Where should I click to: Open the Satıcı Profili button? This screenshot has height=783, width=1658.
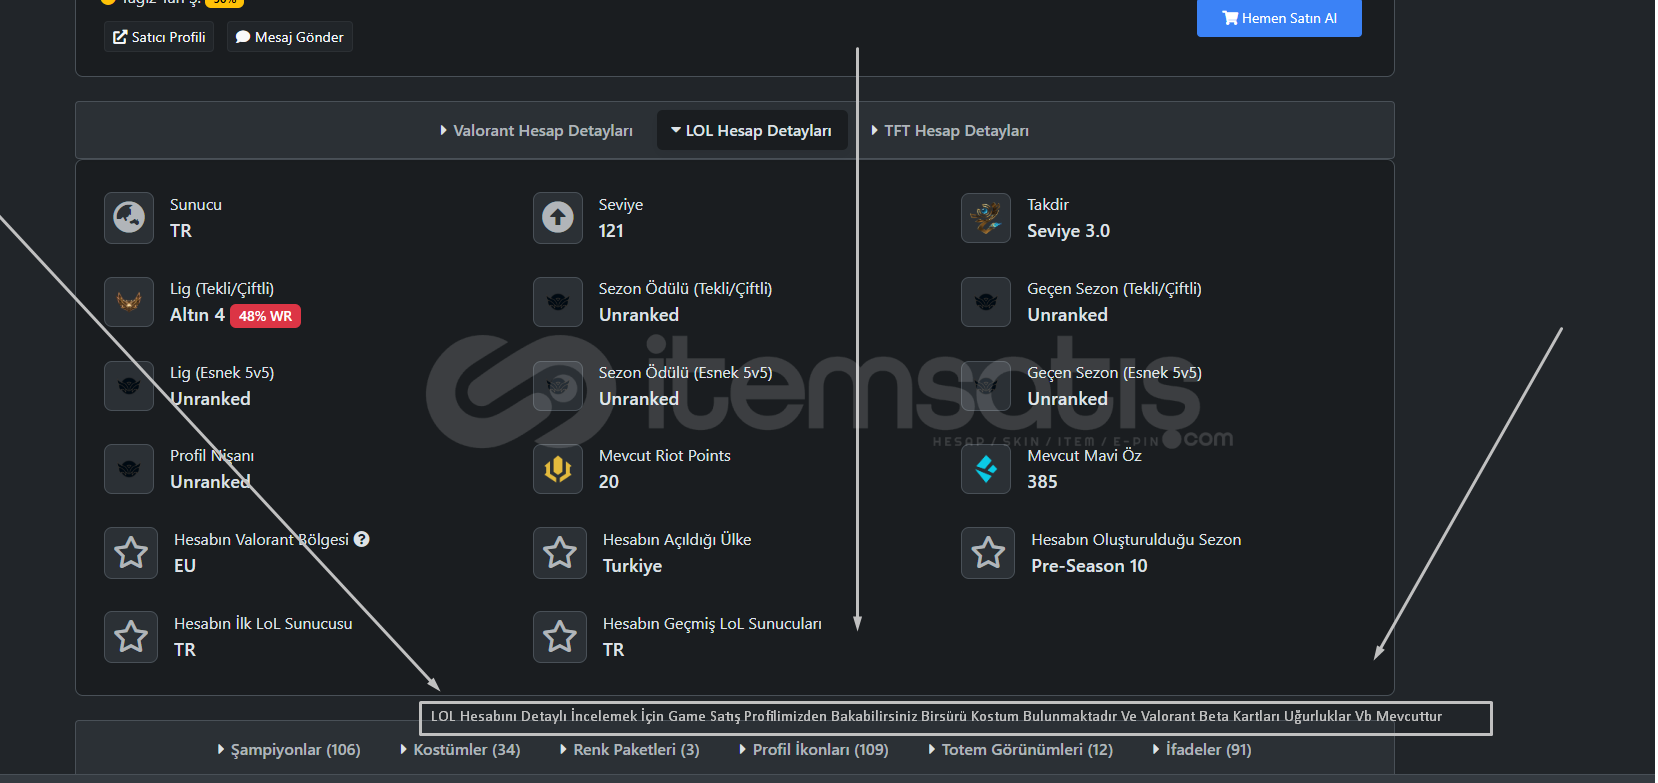tap(159, 37)
